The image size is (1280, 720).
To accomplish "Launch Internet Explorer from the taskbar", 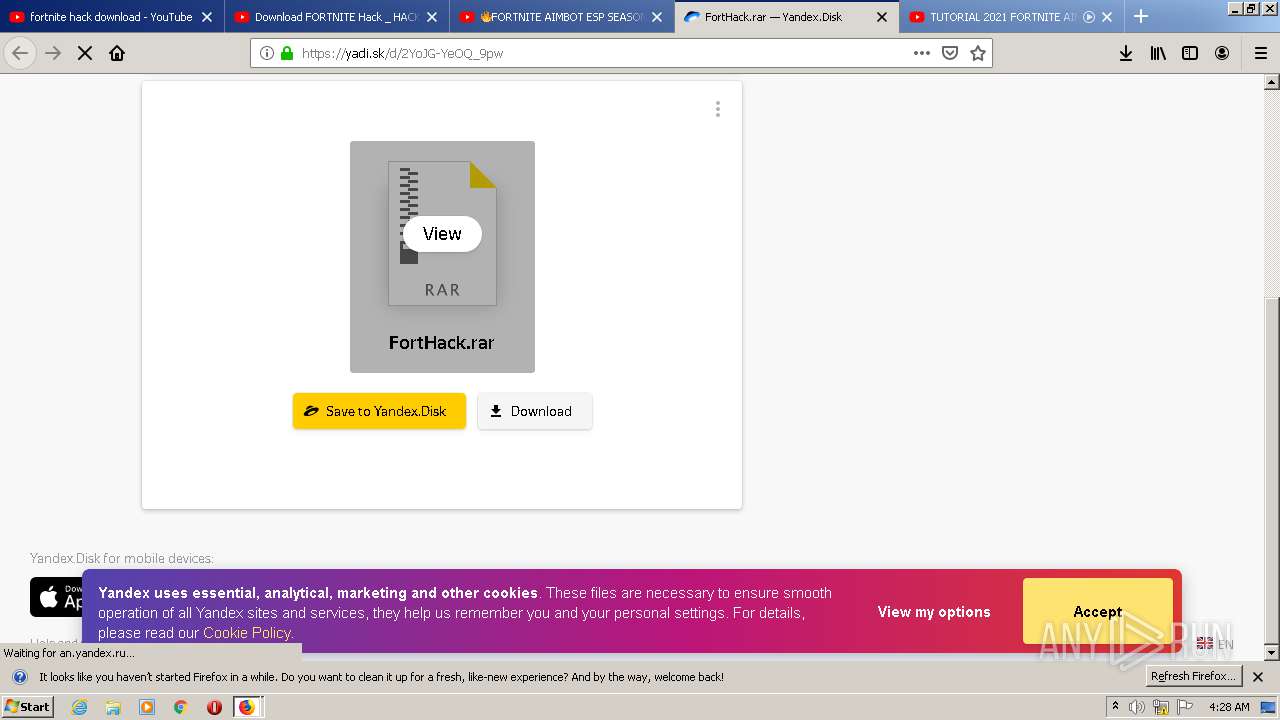I will (x=80, y=707).
